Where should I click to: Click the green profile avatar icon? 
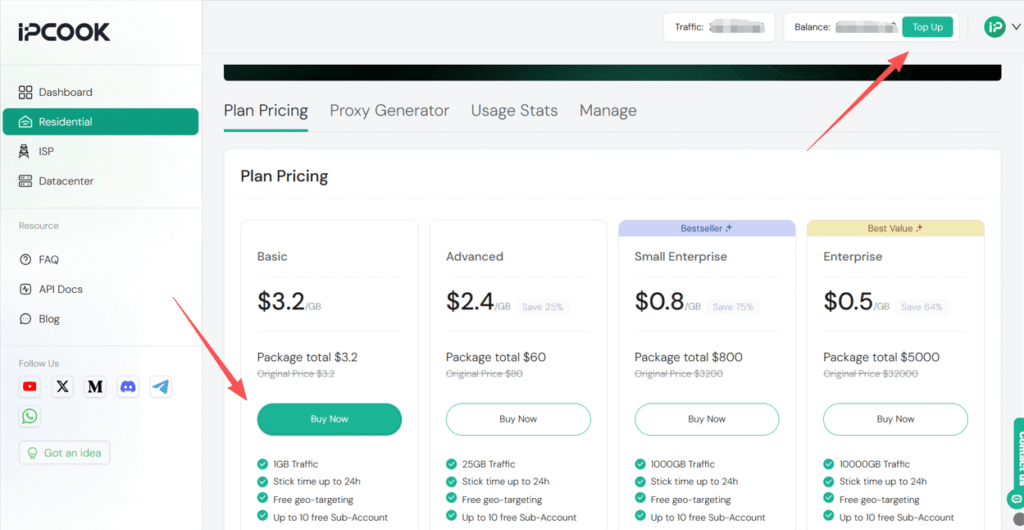[994, 27]
